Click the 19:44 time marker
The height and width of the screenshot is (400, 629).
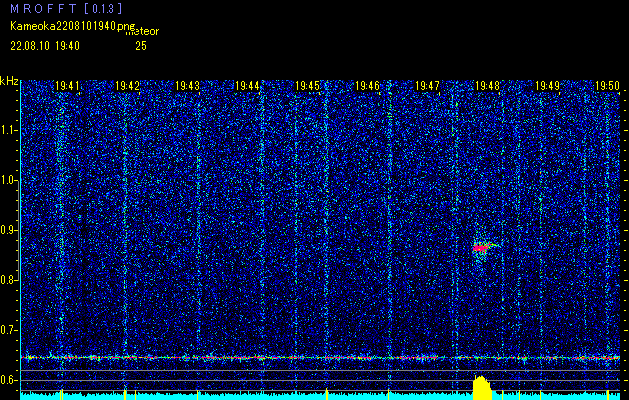[x=247, y=85]
